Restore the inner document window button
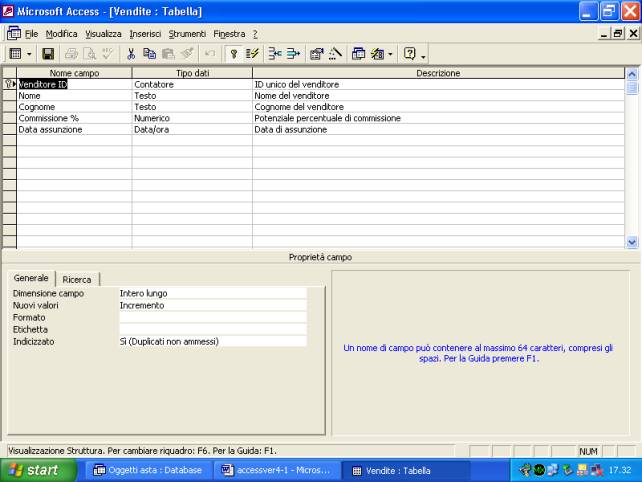The height and width of the screenshot is (482, 642). pos(617,33)
